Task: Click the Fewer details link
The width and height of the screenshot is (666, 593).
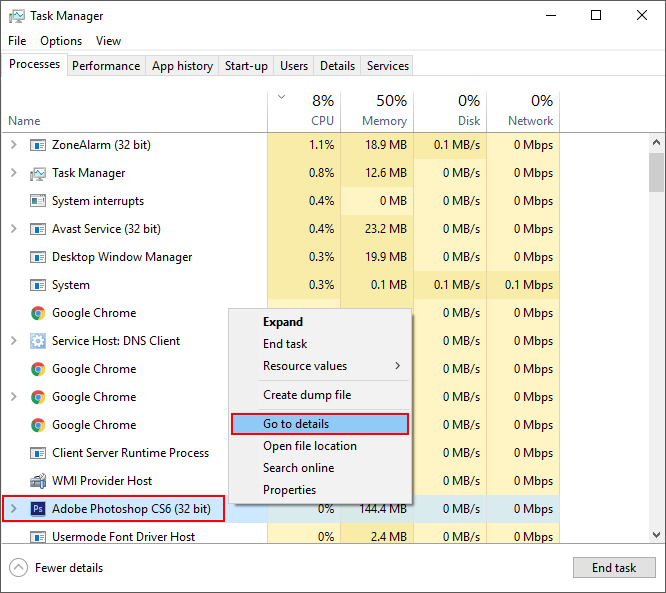Action: pyautogui.click(x=69, y=568)
